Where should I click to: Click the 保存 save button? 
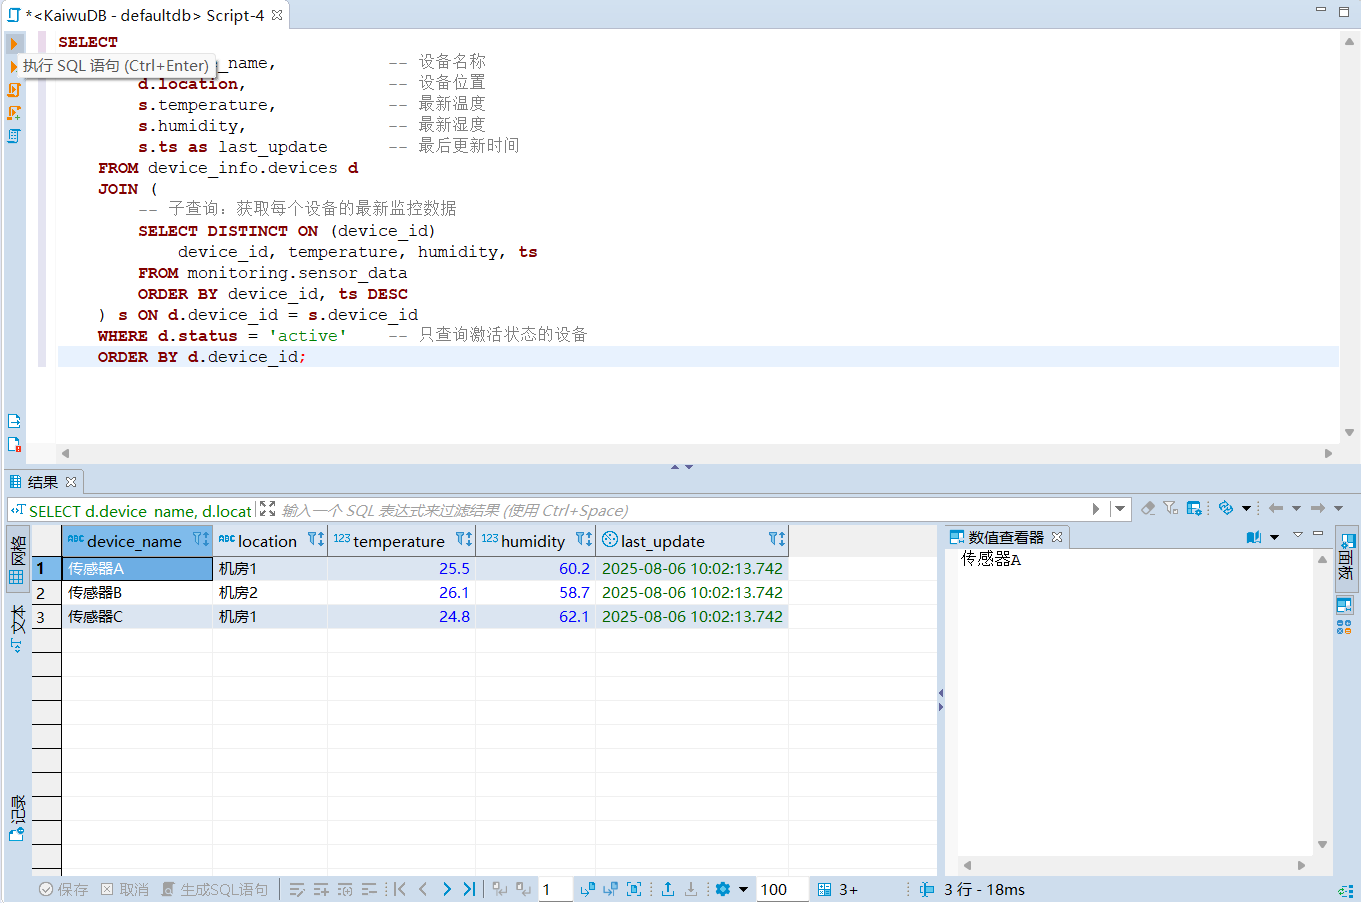click(63, 889)
